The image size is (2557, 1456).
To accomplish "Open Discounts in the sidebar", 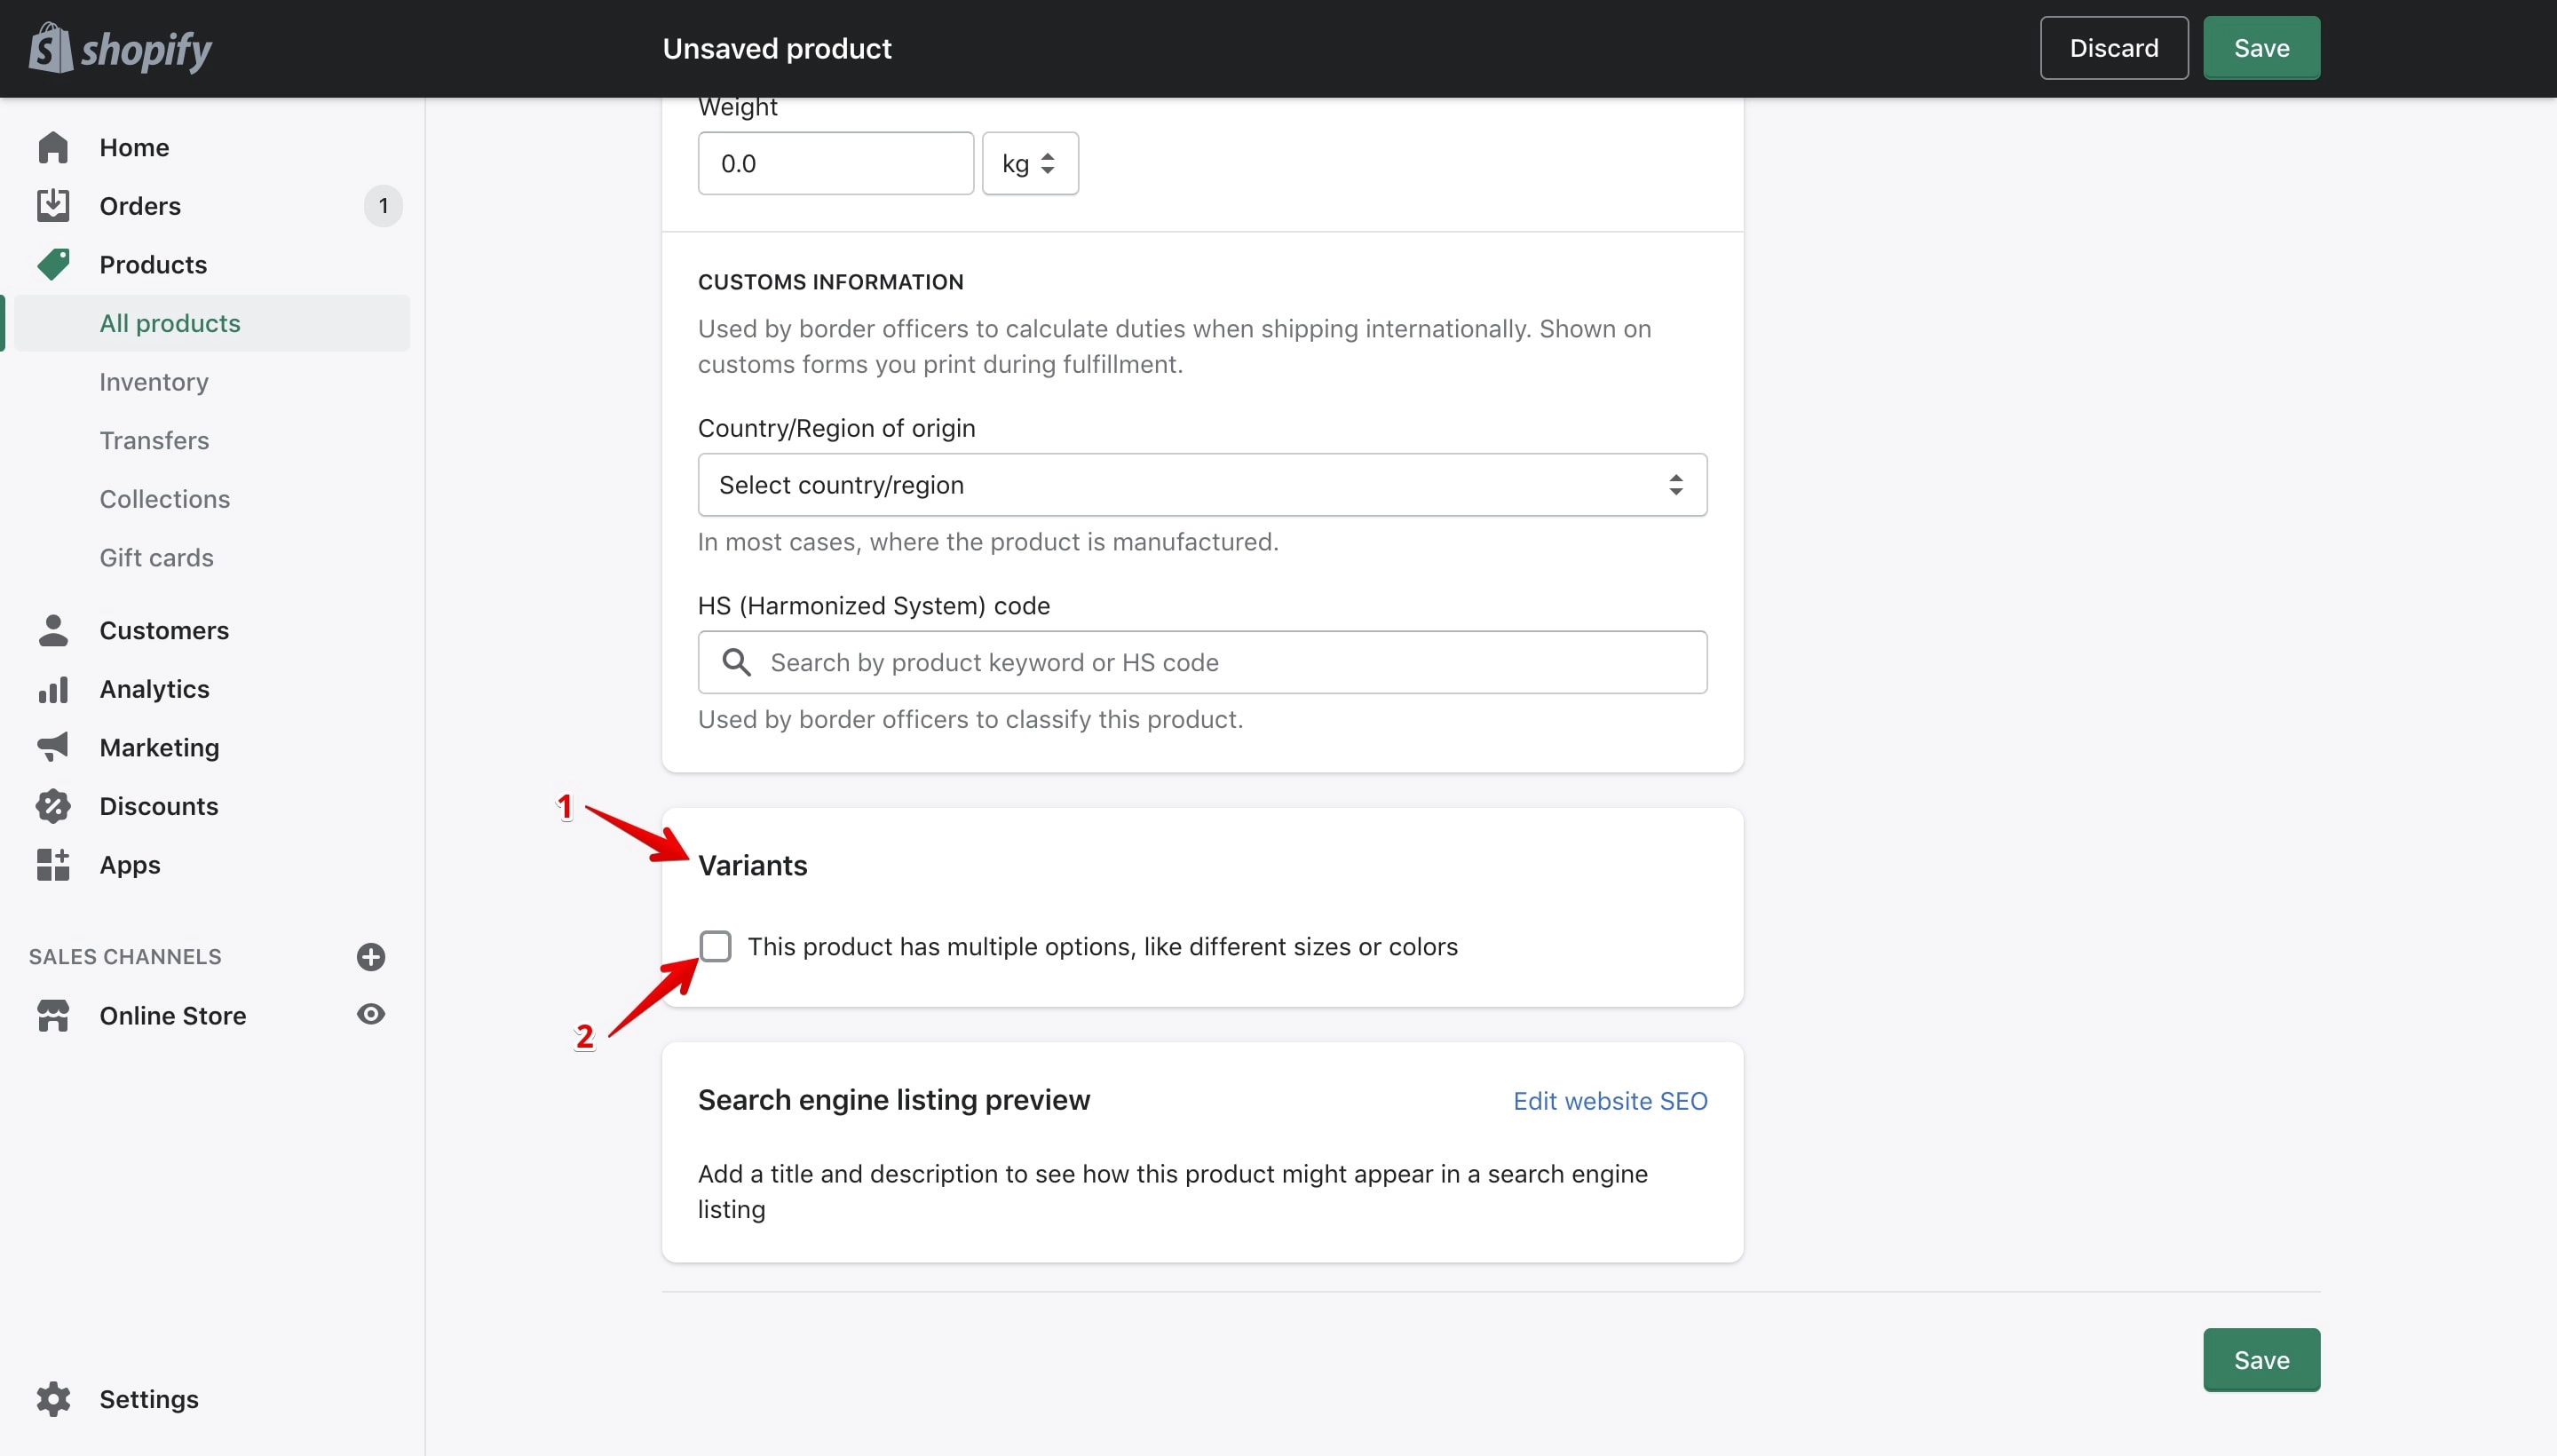I will point(159,806).
